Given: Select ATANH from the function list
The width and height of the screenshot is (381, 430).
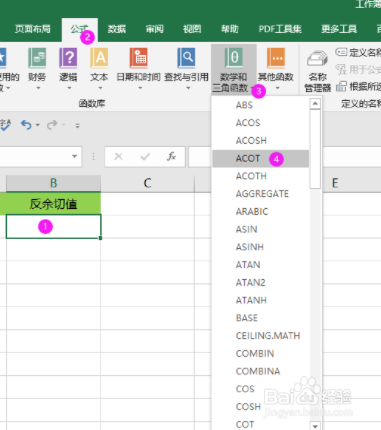Looking at the screenshot, I should 261,300.
